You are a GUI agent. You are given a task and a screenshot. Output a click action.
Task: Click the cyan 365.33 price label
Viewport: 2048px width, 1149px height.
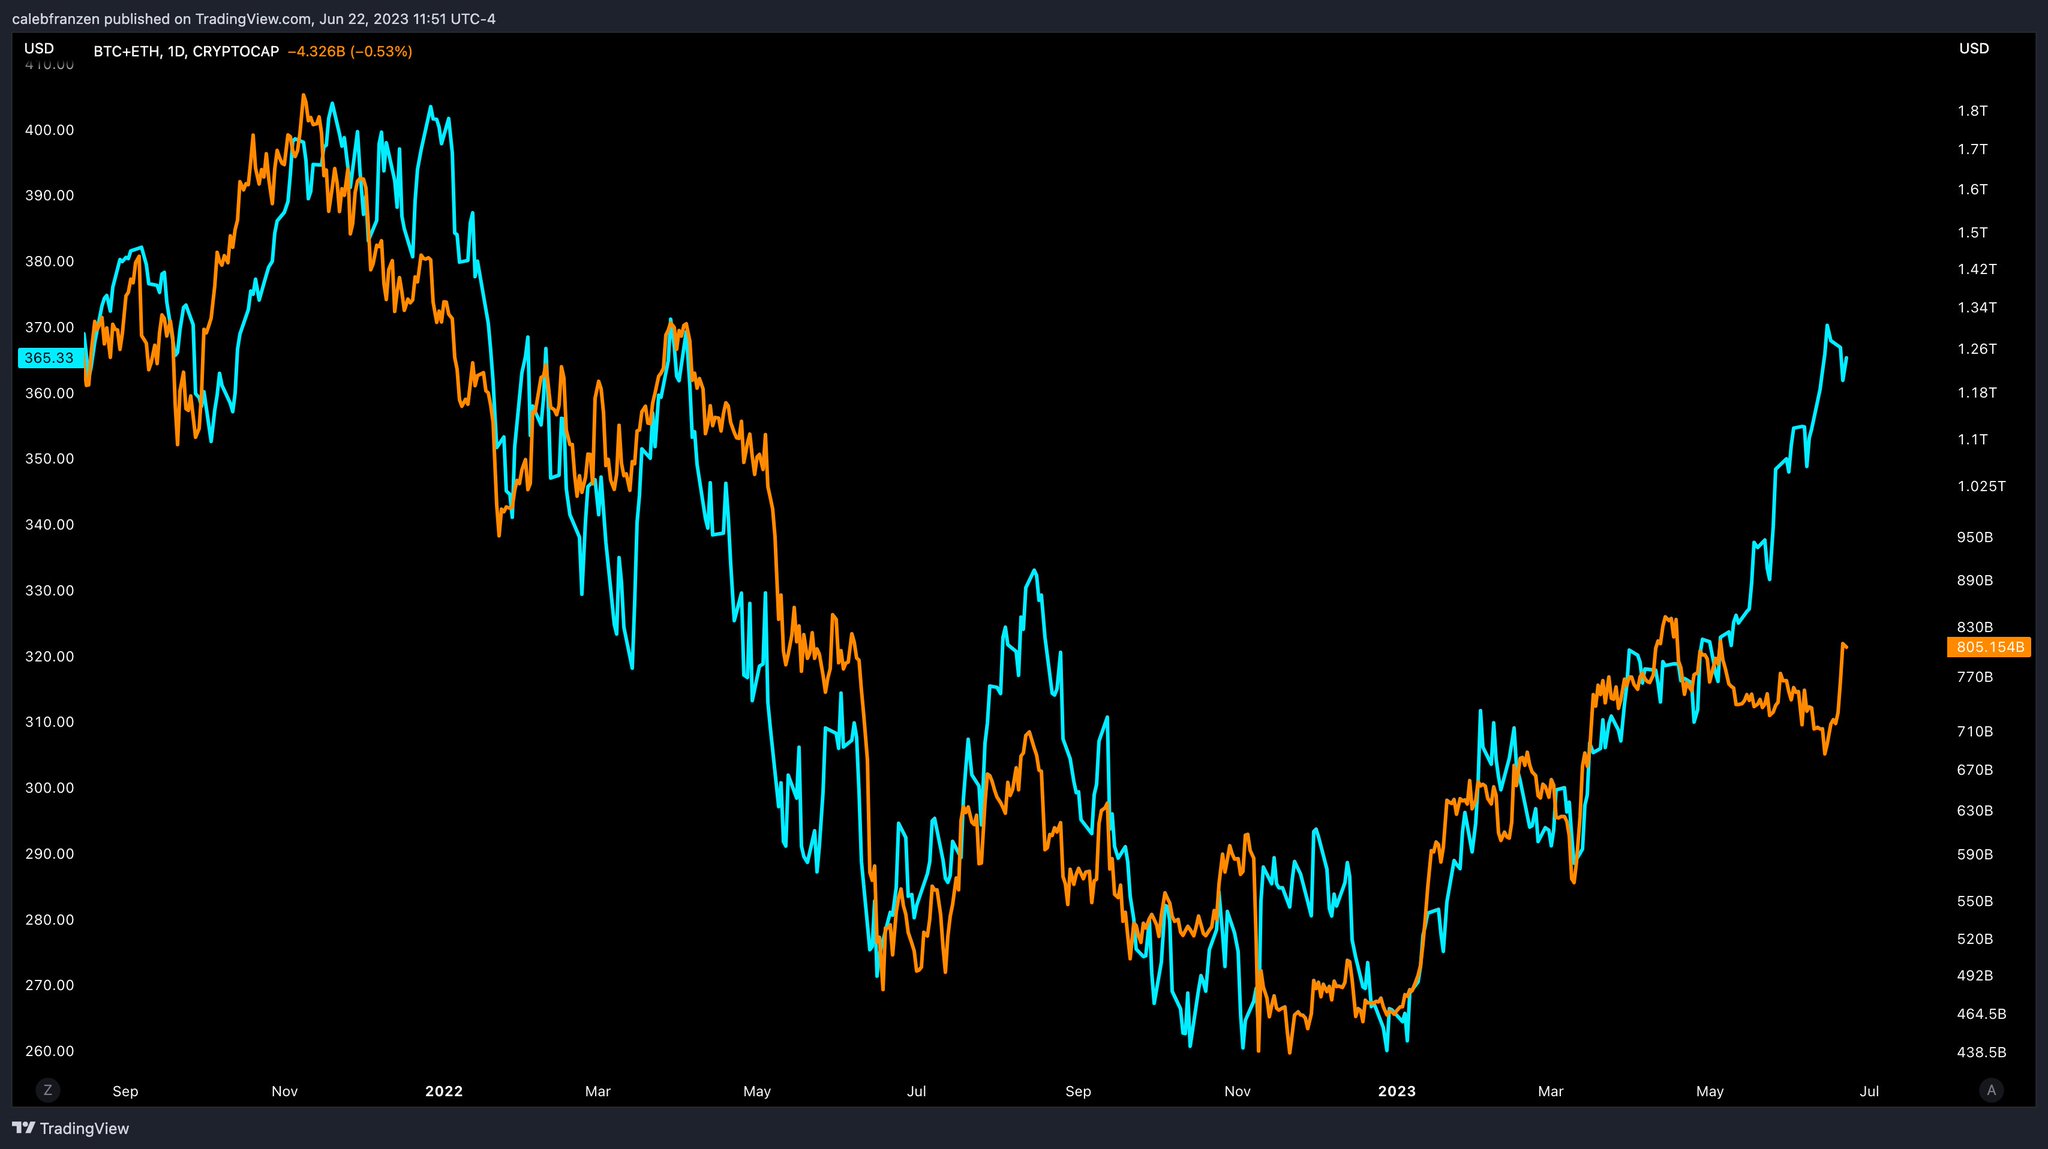49,358
